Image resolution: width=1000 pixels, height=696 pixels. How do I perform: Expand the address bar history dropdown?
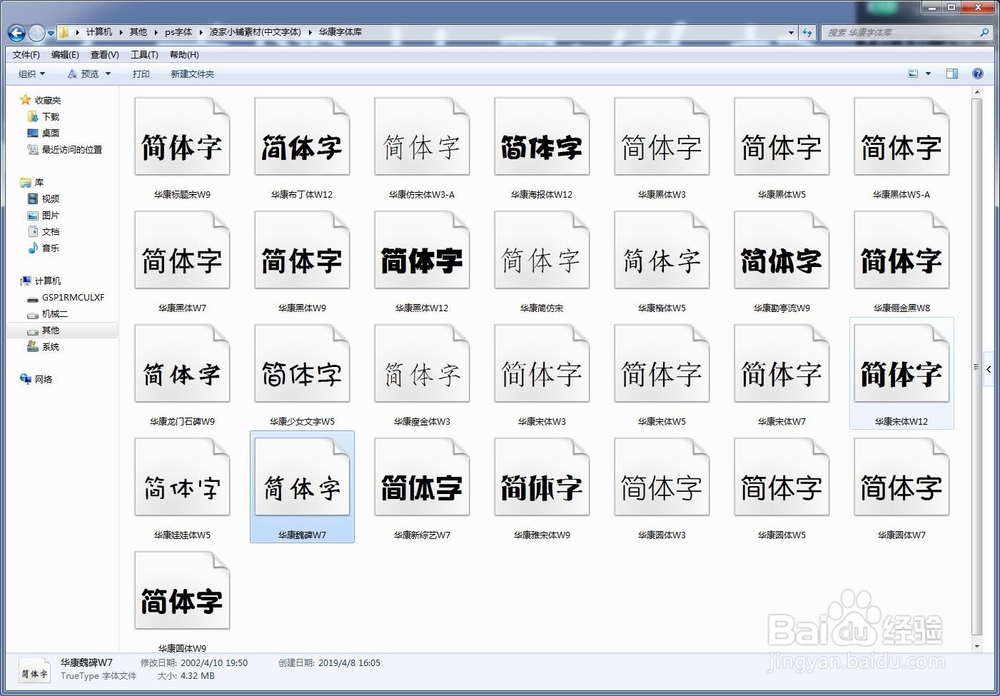(791, 32)
